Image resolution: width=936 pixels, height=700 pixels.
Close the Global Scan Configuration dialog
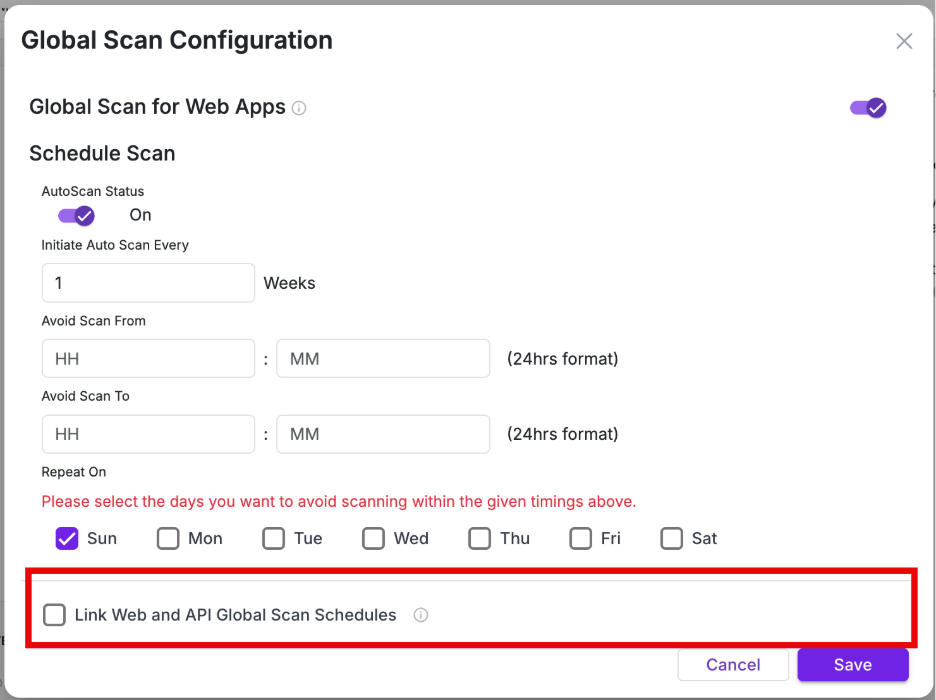tap(904, 41)
